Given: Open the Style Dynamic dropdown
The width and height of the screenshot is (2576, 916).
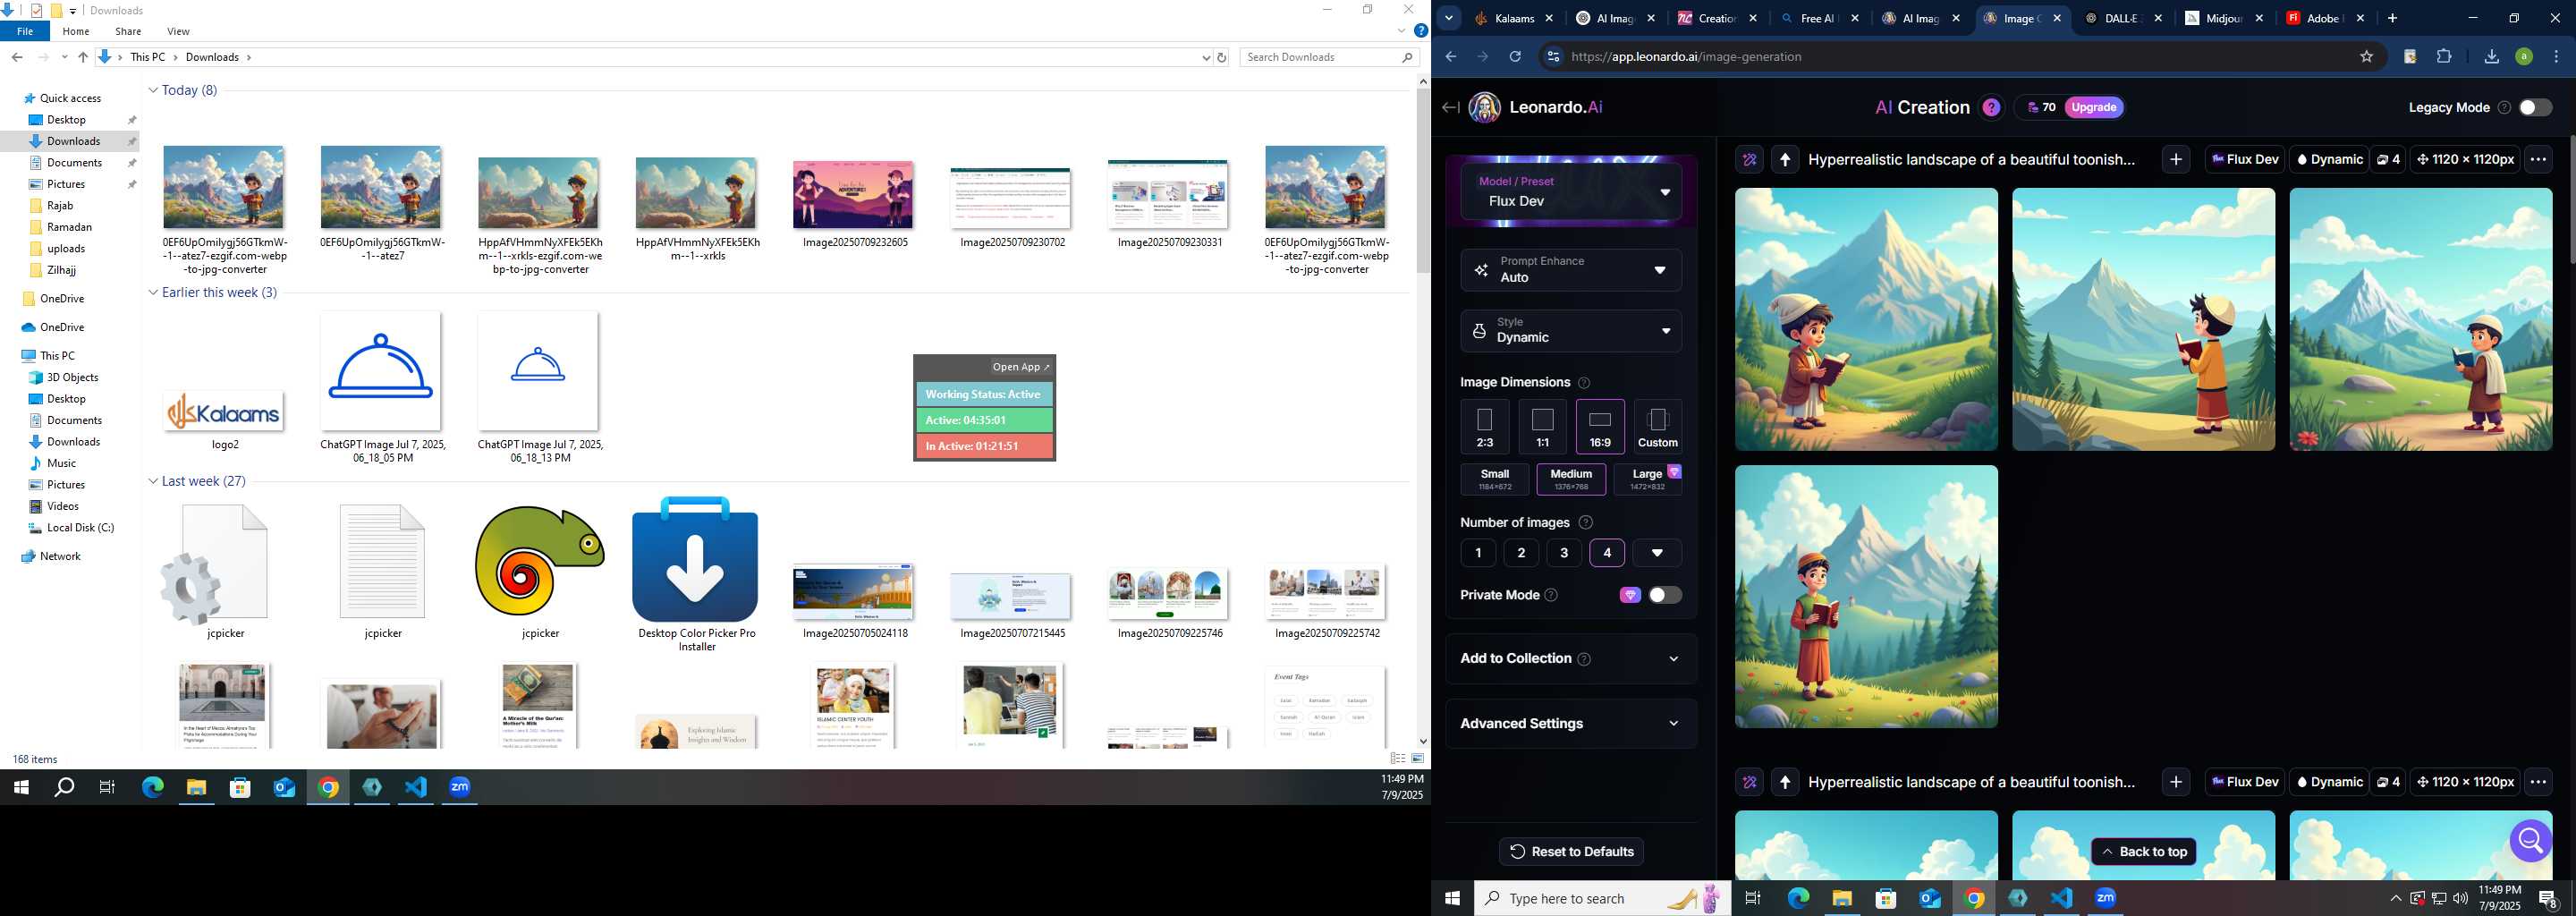Looking at the screenshot, I should coord(1571,331).
